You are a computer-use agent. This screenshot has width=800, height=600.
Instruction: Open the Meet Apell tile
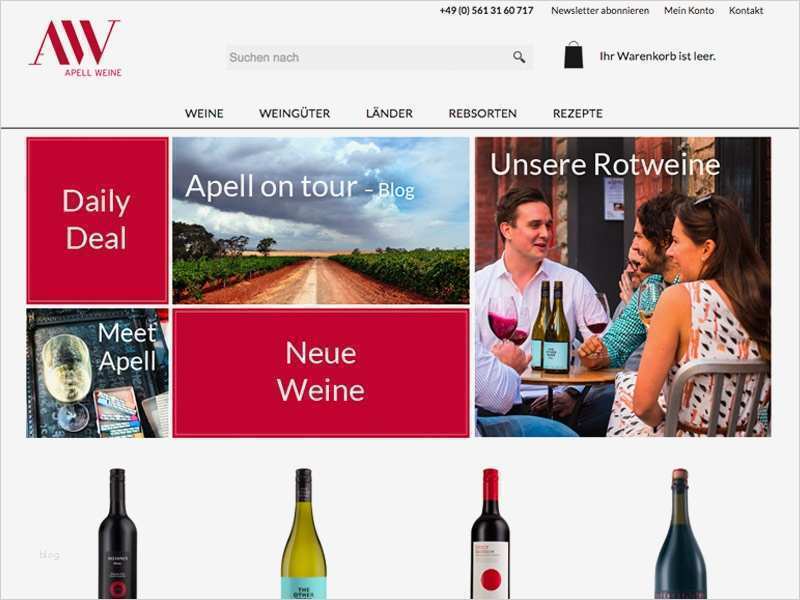tap(97, 373)
